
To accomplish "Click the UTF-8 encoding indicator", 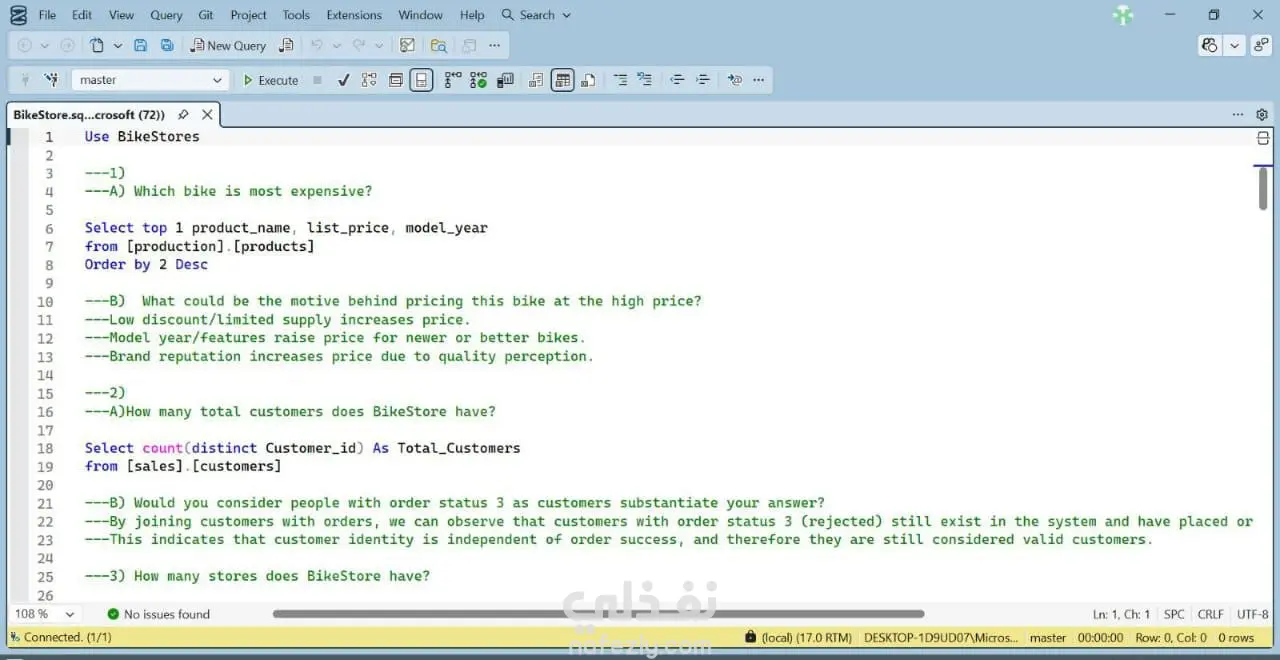I will tap(1252, 614).
